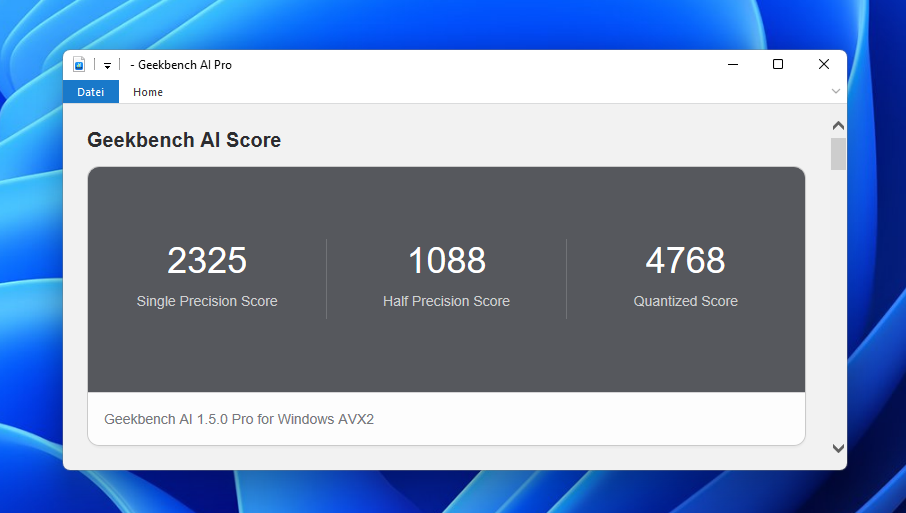Open the quick access toolbar customize arrow
The width and height of the screenshot is (906, 513).
107,65
